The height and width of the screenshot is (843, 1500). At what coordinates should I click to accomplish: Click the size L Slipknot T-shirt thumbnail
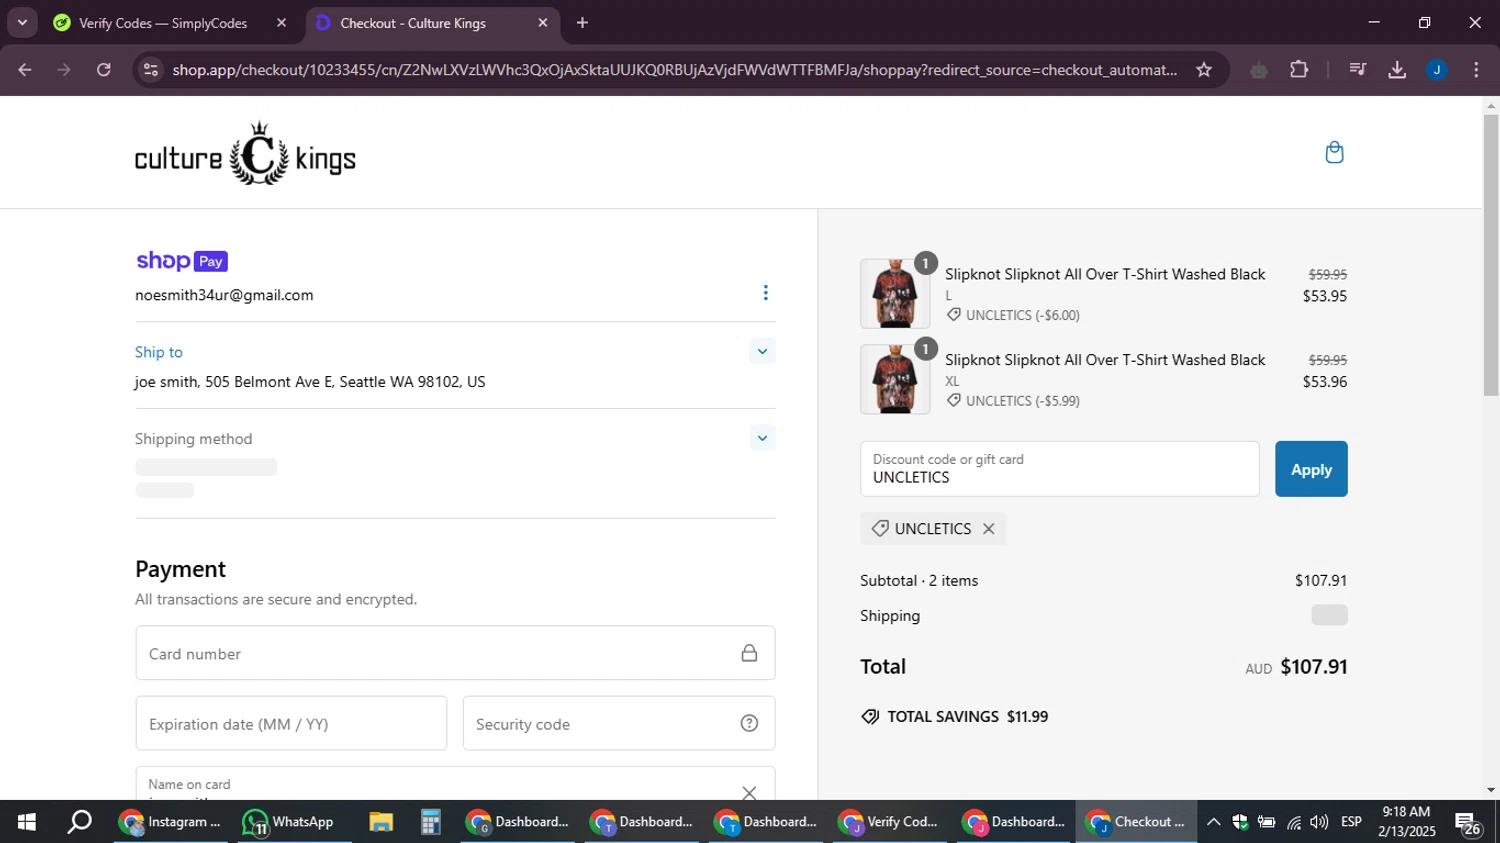pyautogui.click(x=895, y=294)
